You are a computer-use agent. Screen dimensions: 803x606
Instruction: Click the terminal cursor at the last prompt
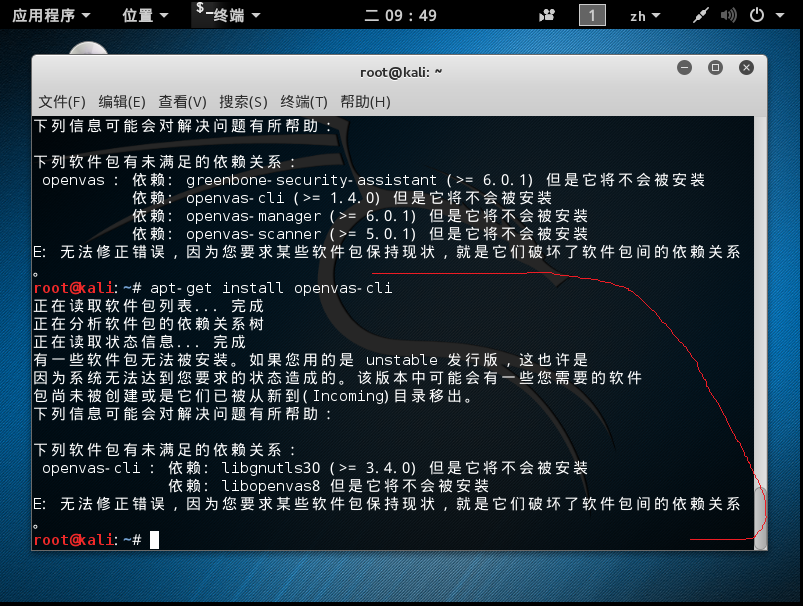[x=154, y=540]
